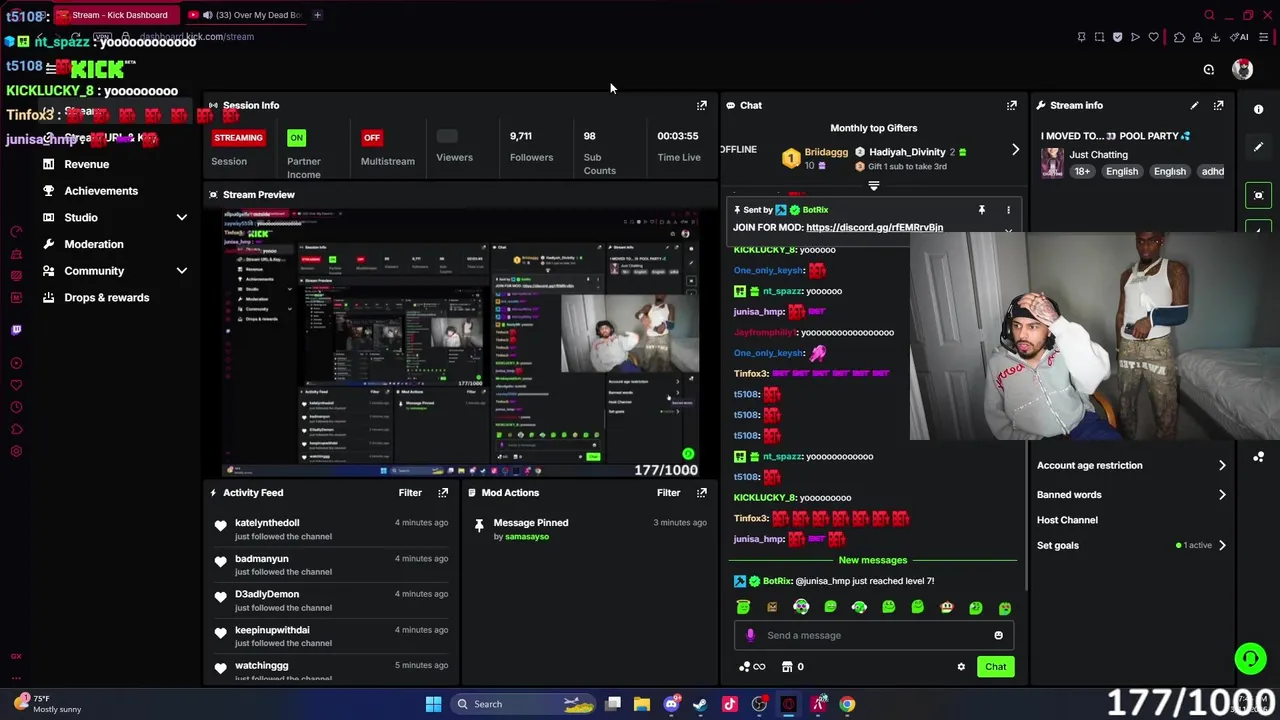
Task: Open the browser AI button
Action: [x=1240, y=37]
